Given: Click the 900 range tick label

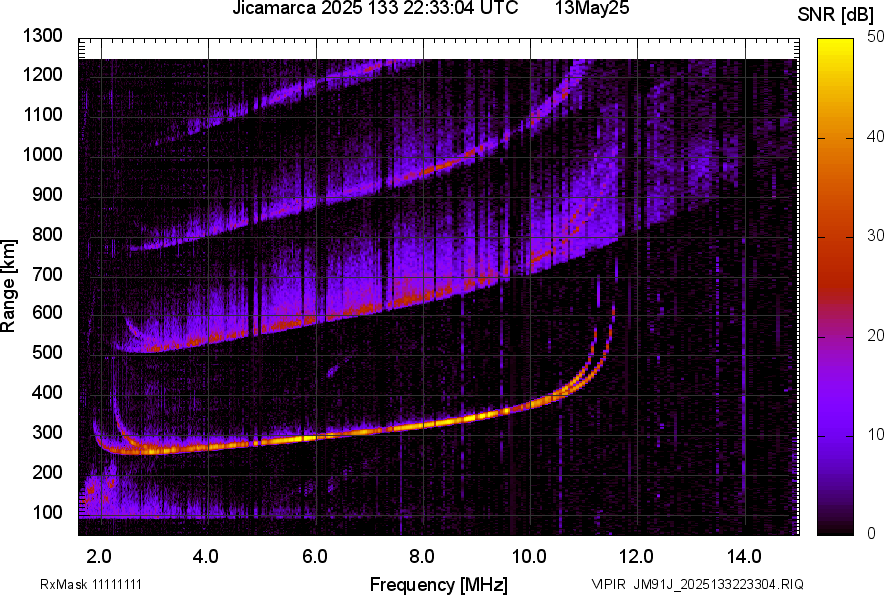Looking at the screenshot, I should point(47,194).
